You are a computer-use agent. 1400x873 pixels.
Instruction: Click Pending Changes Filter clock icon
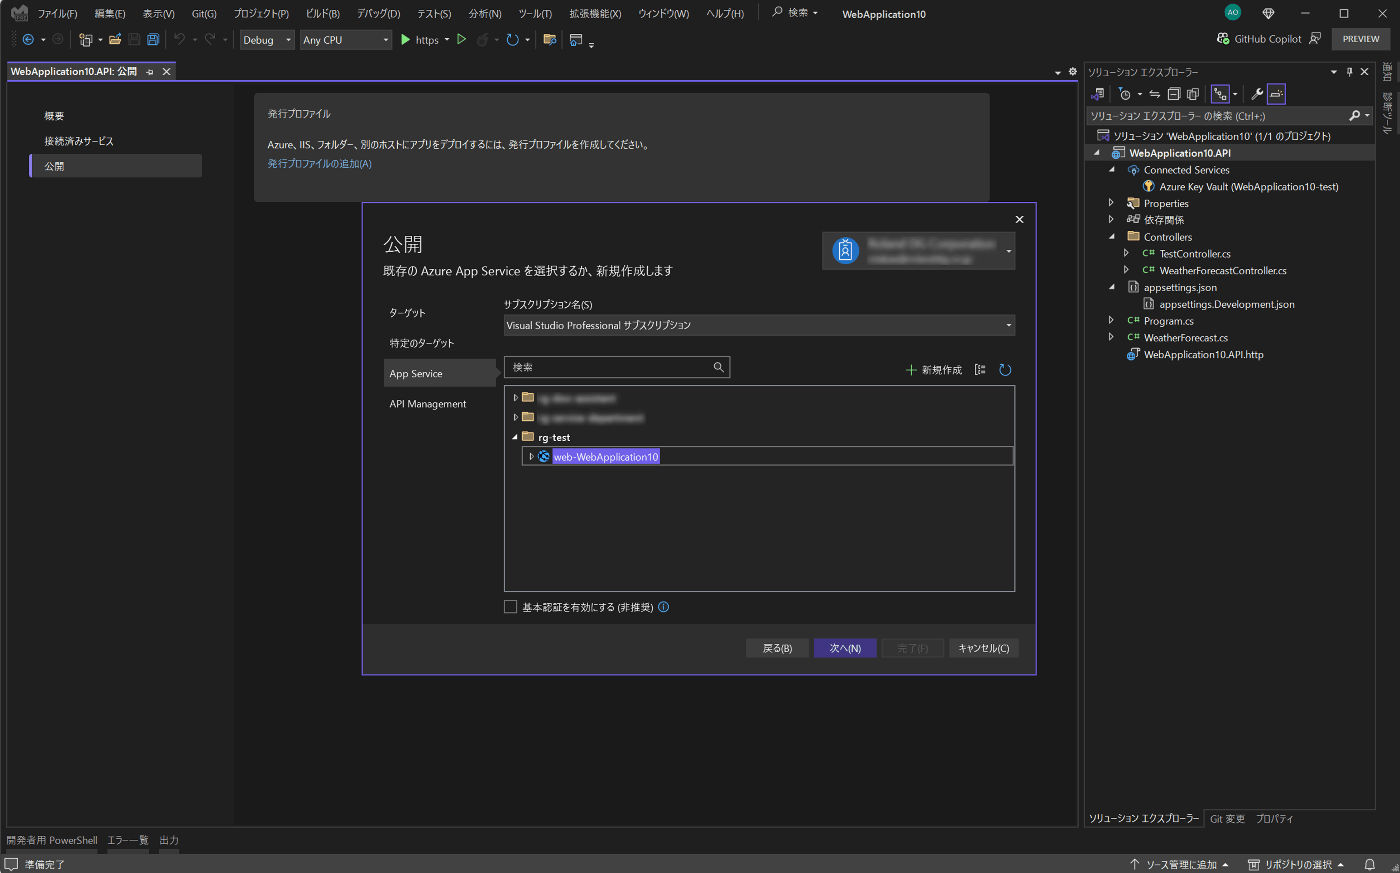coord(1125,94)
